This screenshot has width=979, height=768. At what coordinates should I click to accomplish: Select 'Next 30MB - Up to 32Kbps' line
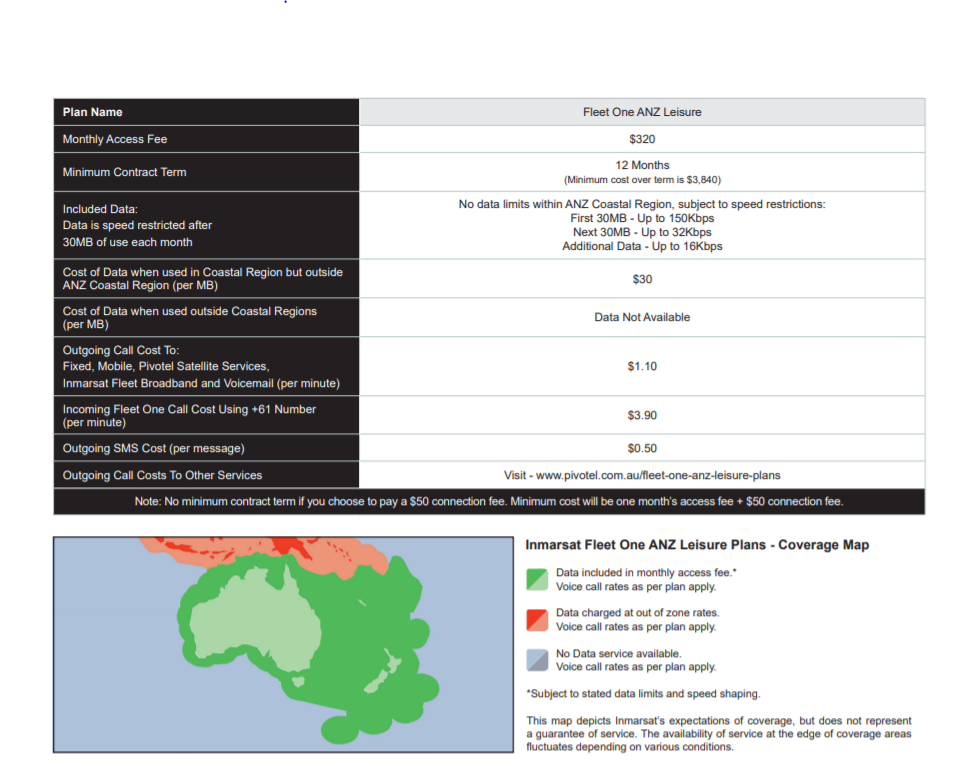(642, 232)
